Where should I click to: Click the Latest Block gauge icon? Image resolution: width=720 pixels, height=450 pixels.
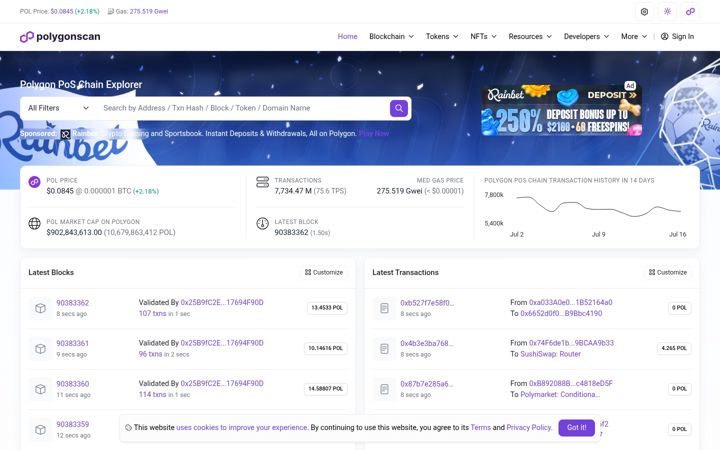tap(262, 223)
